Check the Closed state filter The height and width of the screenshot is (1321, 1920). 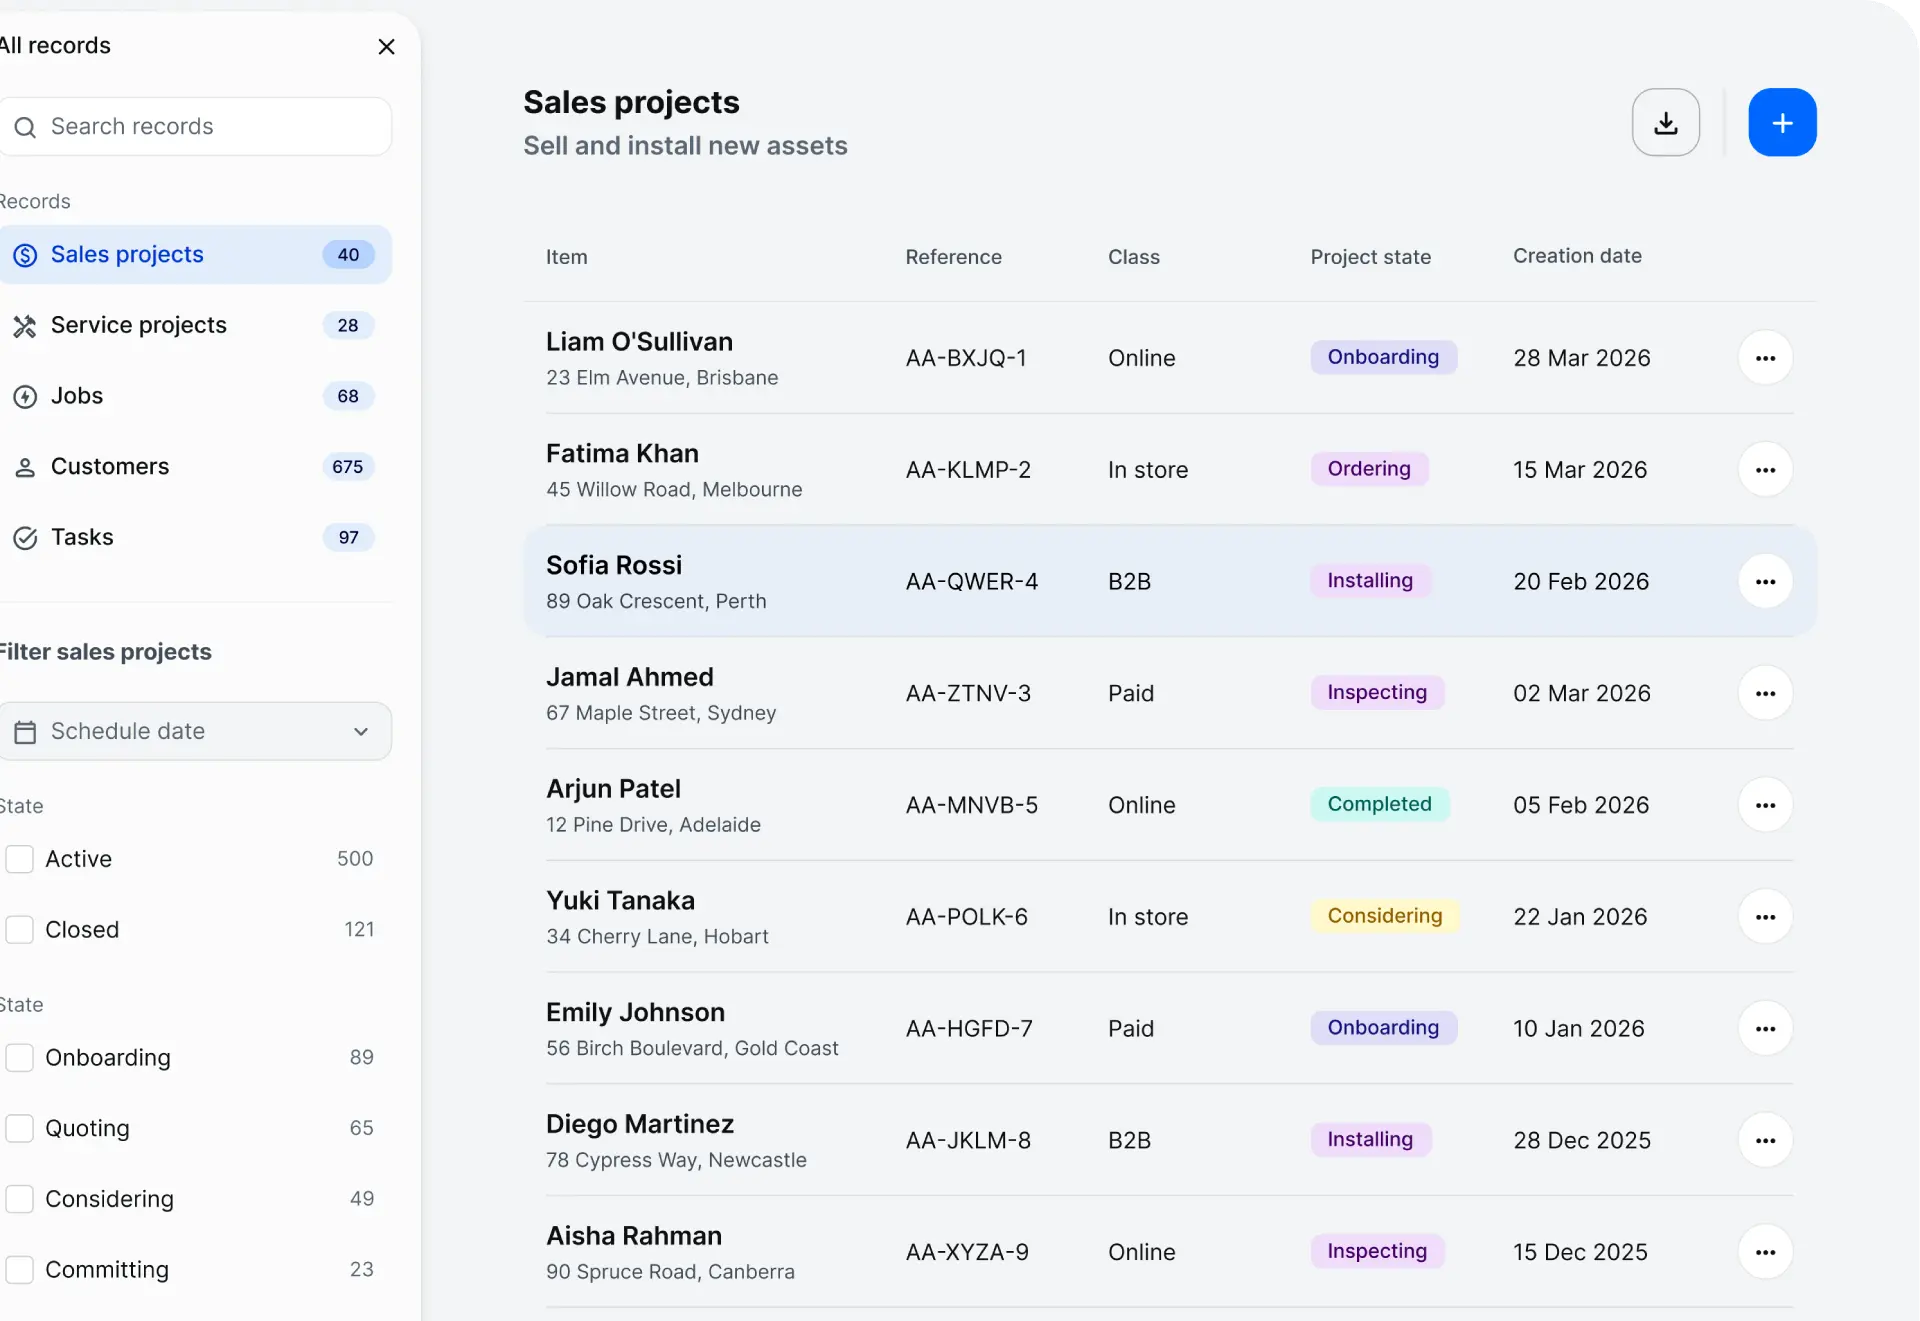pyautogui.click(x=20, y=930)
